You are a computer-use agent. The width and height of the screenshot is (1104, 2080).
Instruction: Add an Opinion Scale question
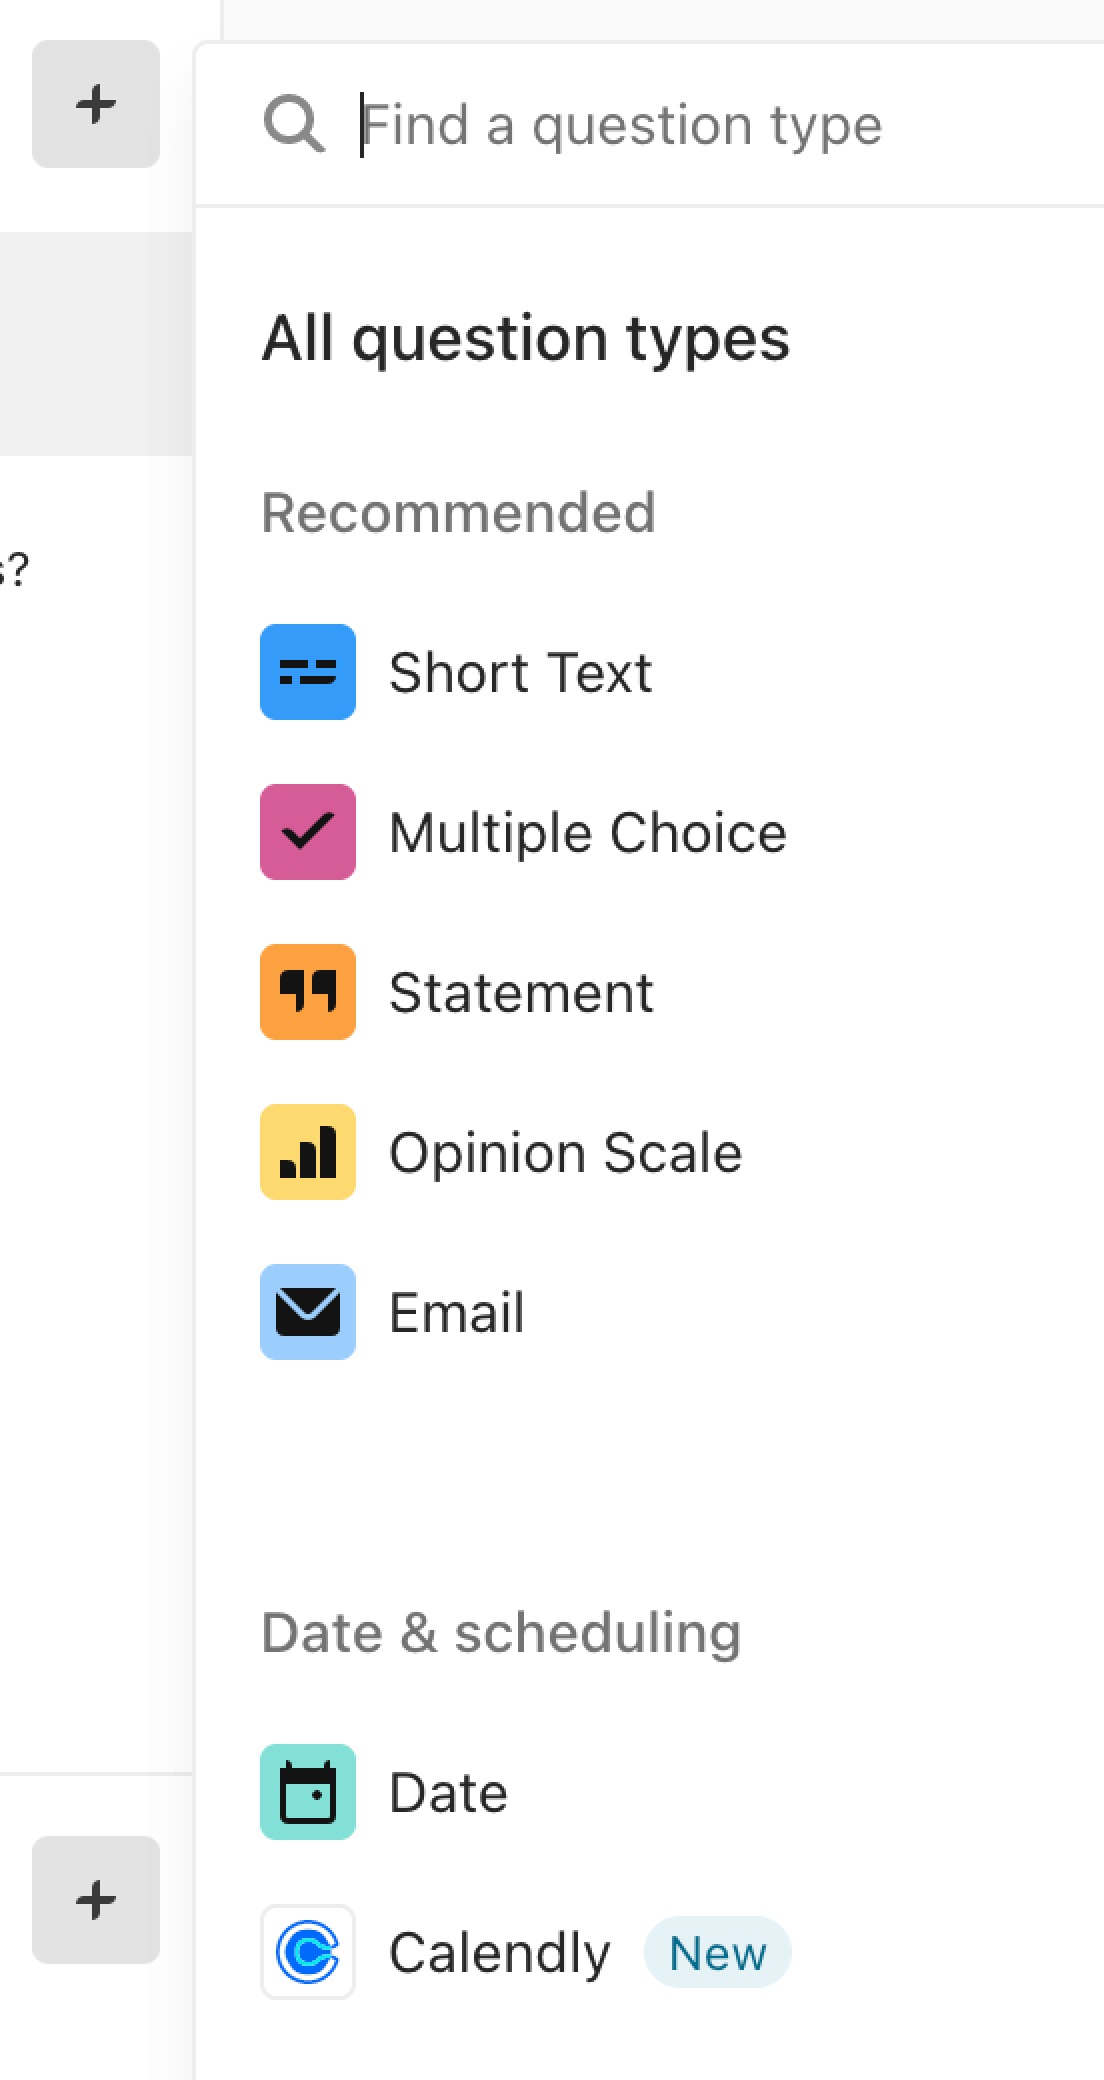click(565, 1152)
